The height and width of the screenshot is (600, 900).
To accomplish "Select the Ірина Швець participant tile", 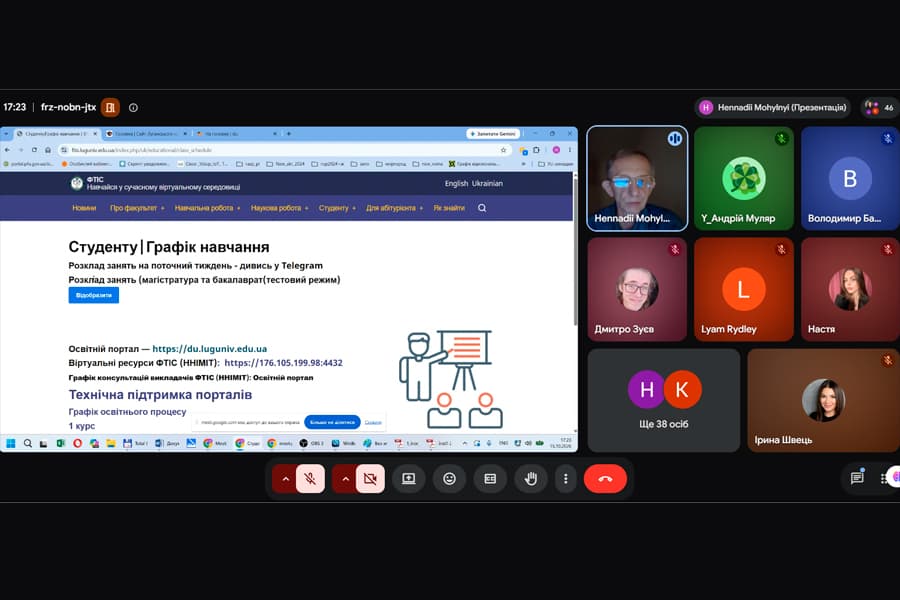I will tap(823, 400).
